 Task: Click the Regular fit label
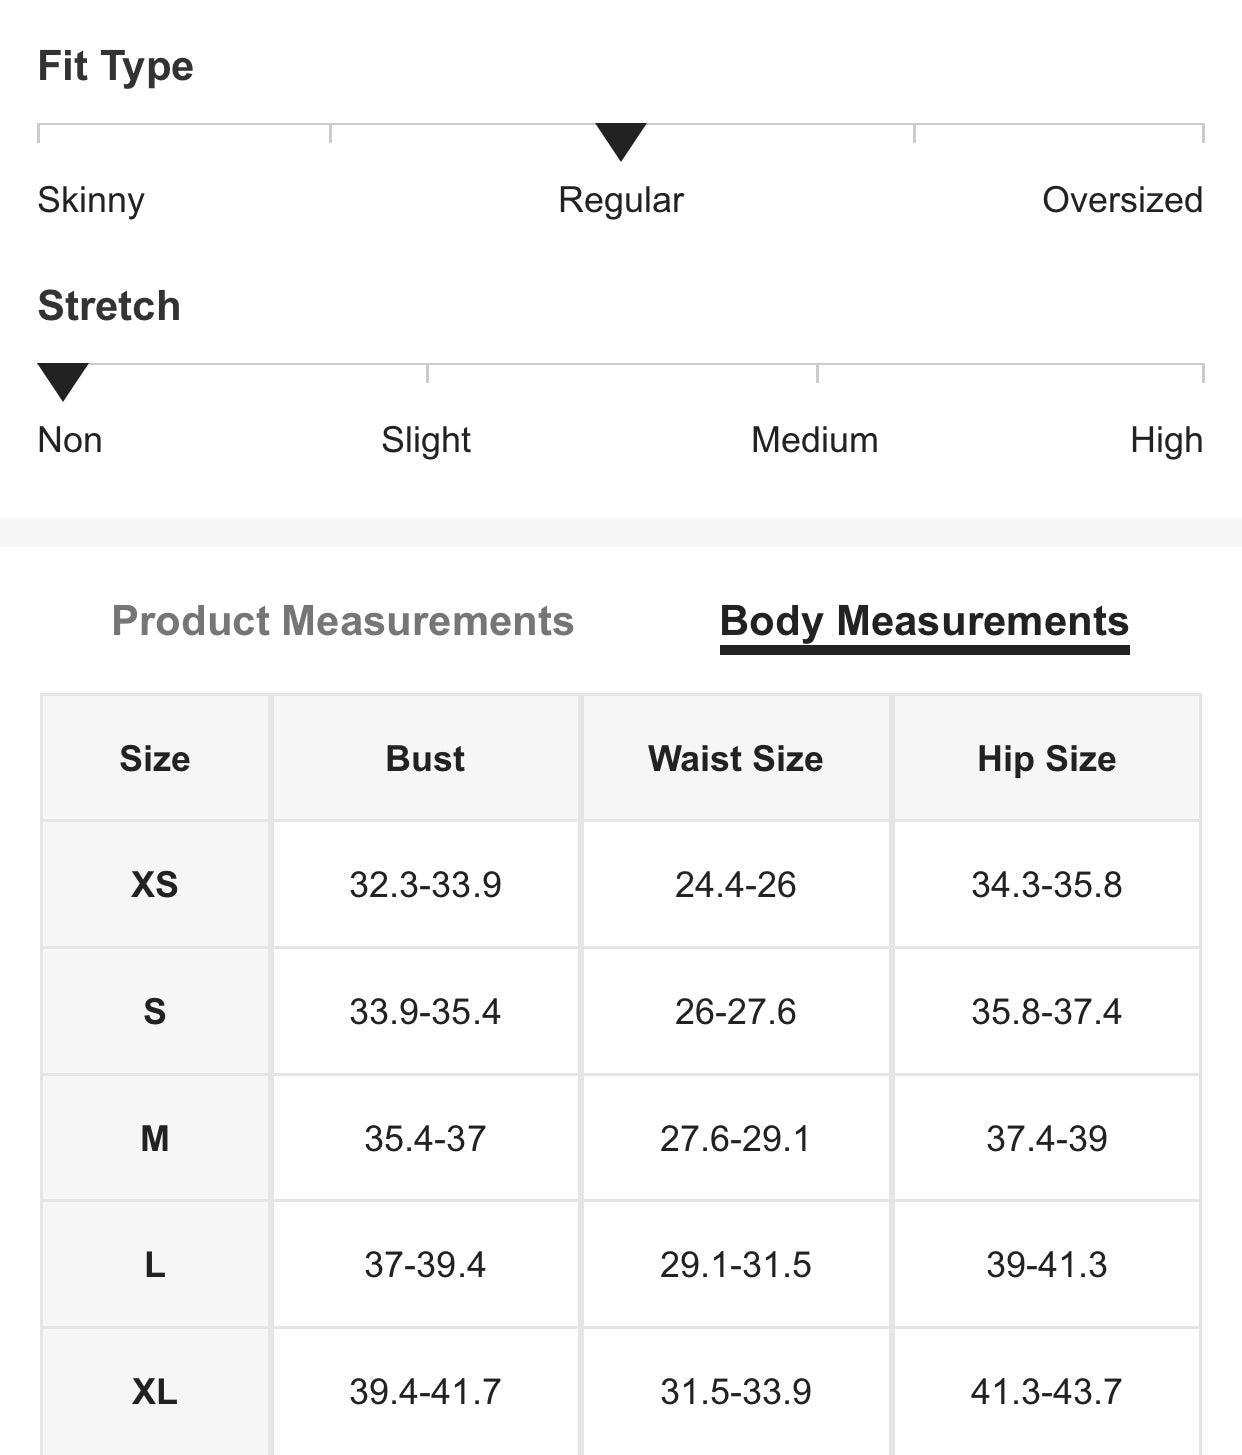click(620, 200)
